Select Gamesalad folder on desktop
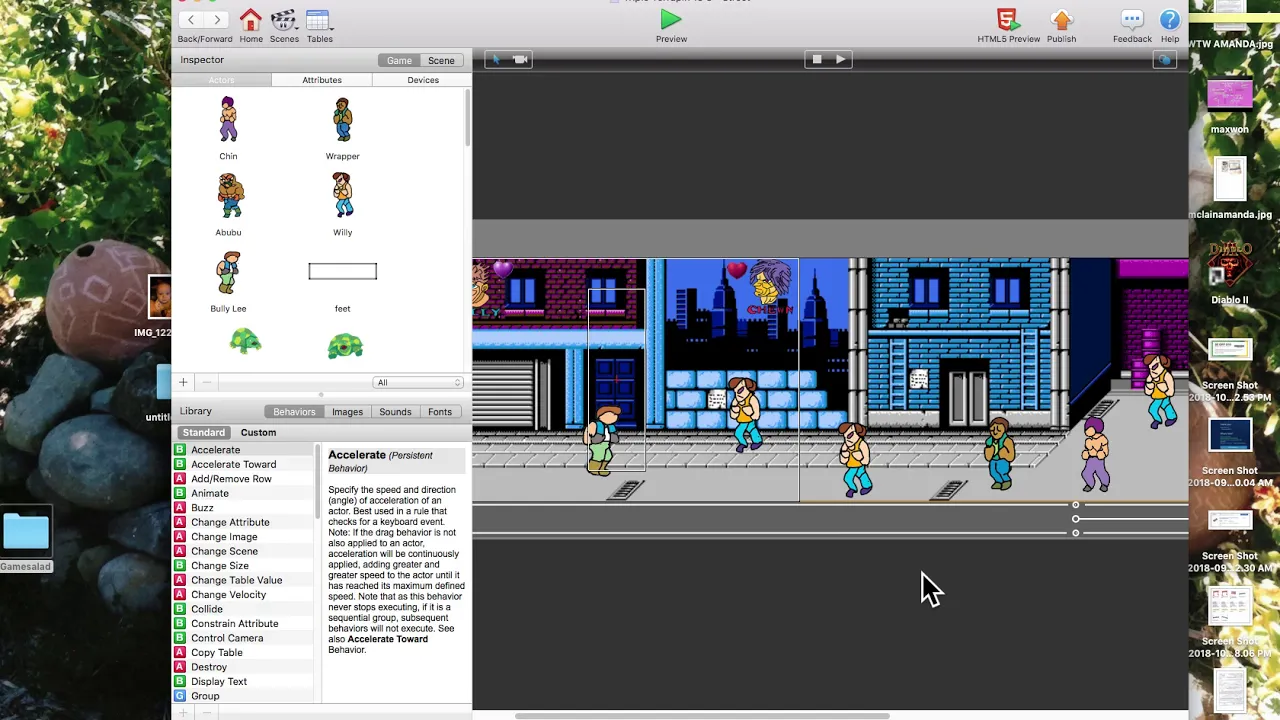Screen dimensions: 1280x720 point(26,541)
